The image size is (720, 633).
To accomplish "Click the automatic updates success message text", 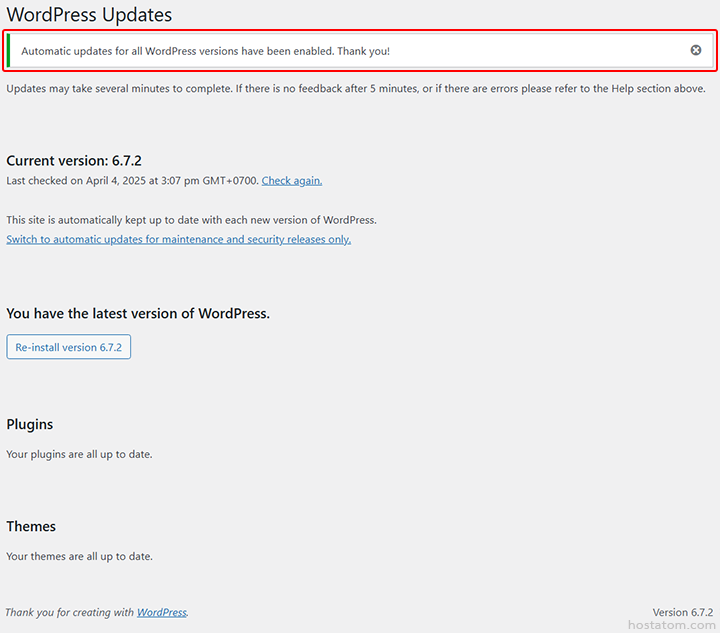I will coord(205,51).
